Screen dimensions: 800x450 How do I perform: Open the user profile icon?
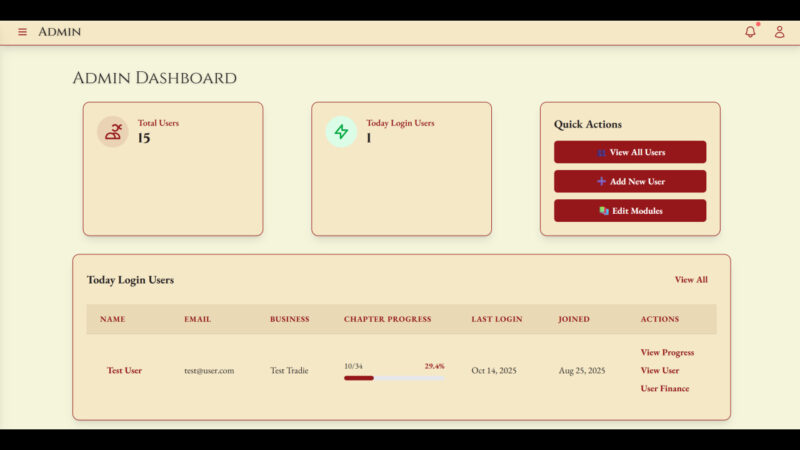(779, 32)
